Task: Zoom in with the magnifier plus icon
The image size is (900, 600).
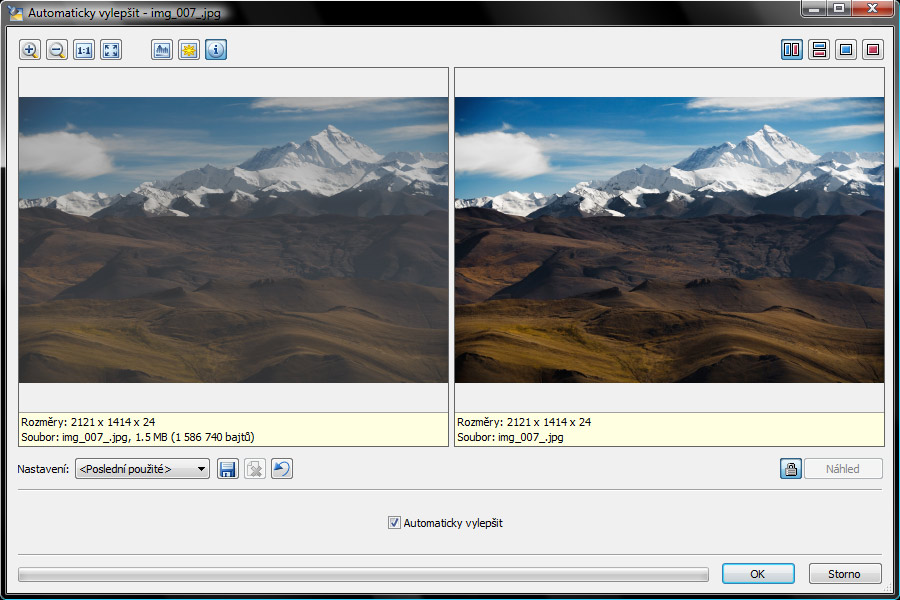Action: click(x=30, y=50)
